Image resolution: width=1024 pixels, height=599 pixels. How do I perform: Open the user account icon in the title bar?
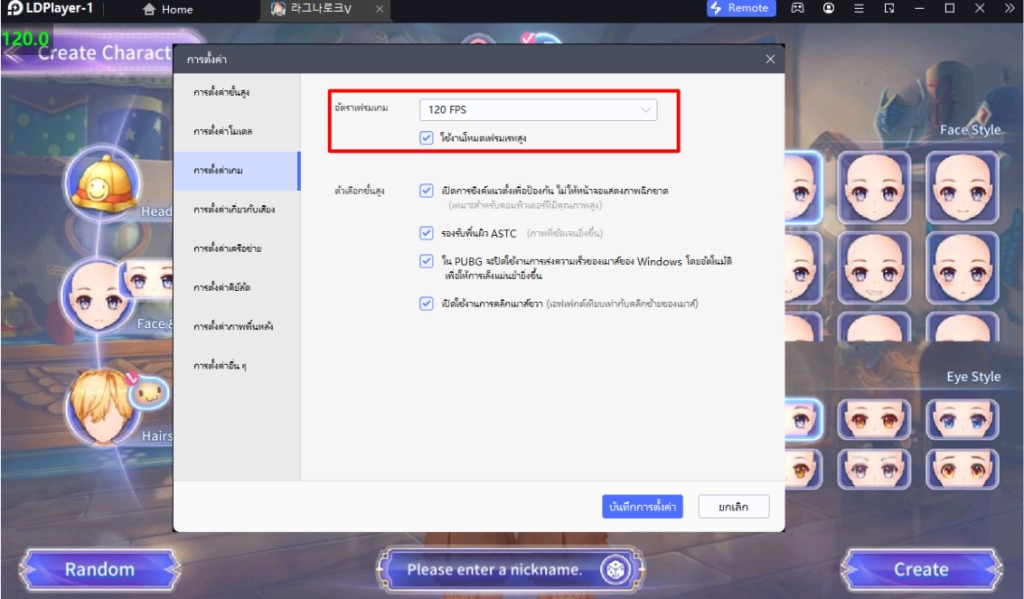(x=828, y=8)
